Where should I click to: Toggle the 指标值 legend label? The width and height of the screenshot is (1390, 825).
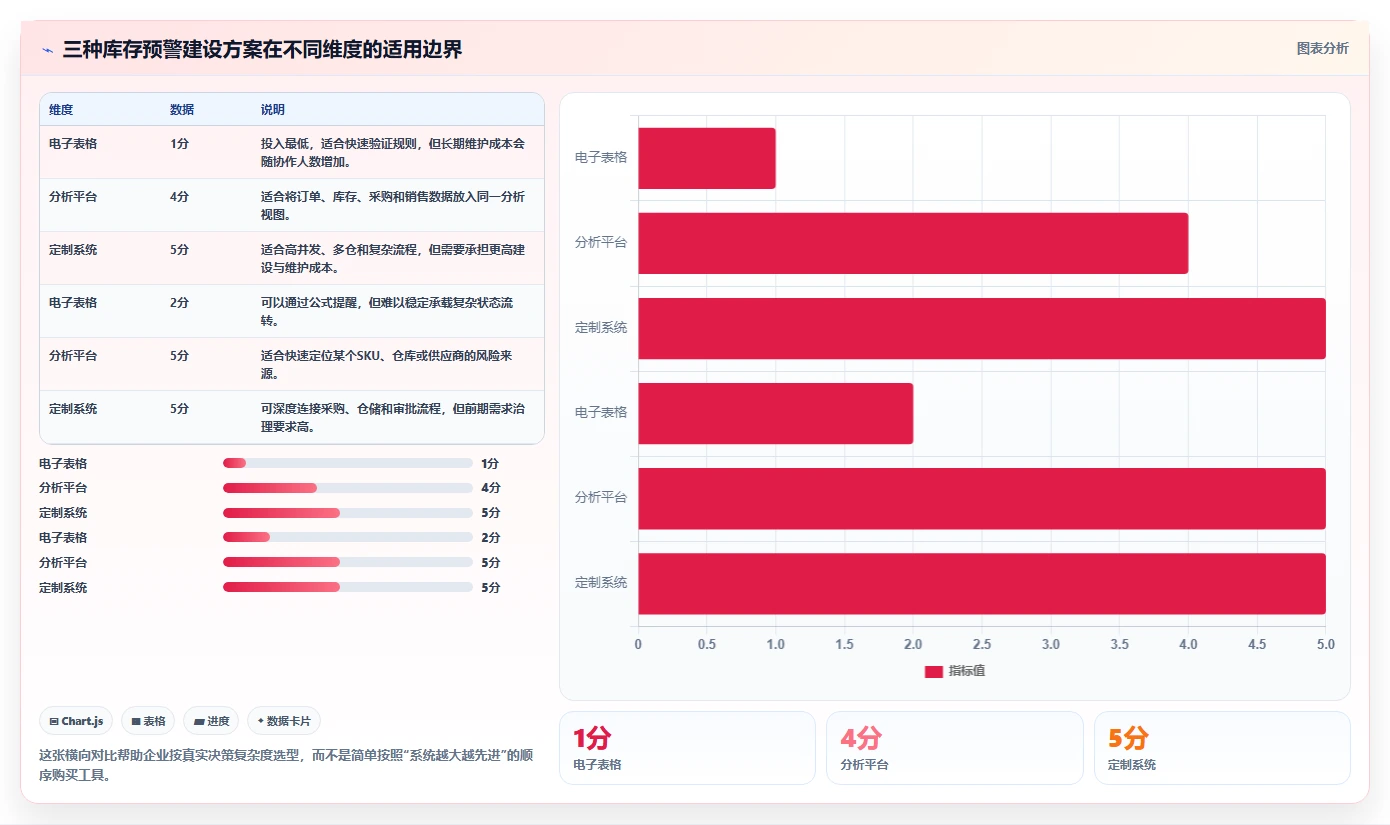point(967,671)
